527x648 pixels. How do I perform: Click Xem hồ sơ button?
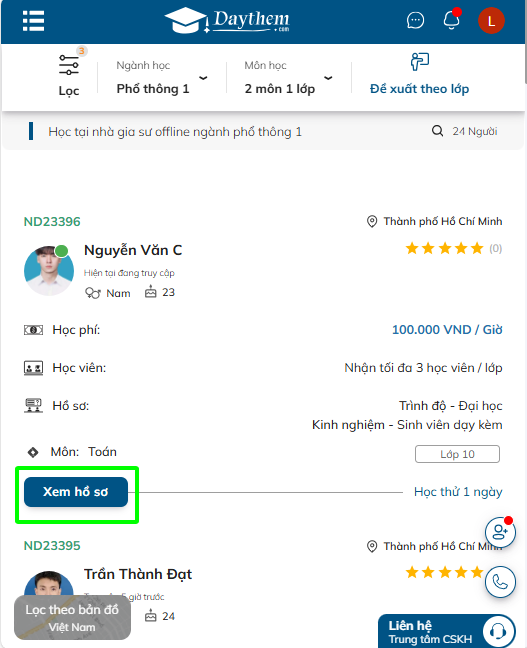(x=76, y=492)
